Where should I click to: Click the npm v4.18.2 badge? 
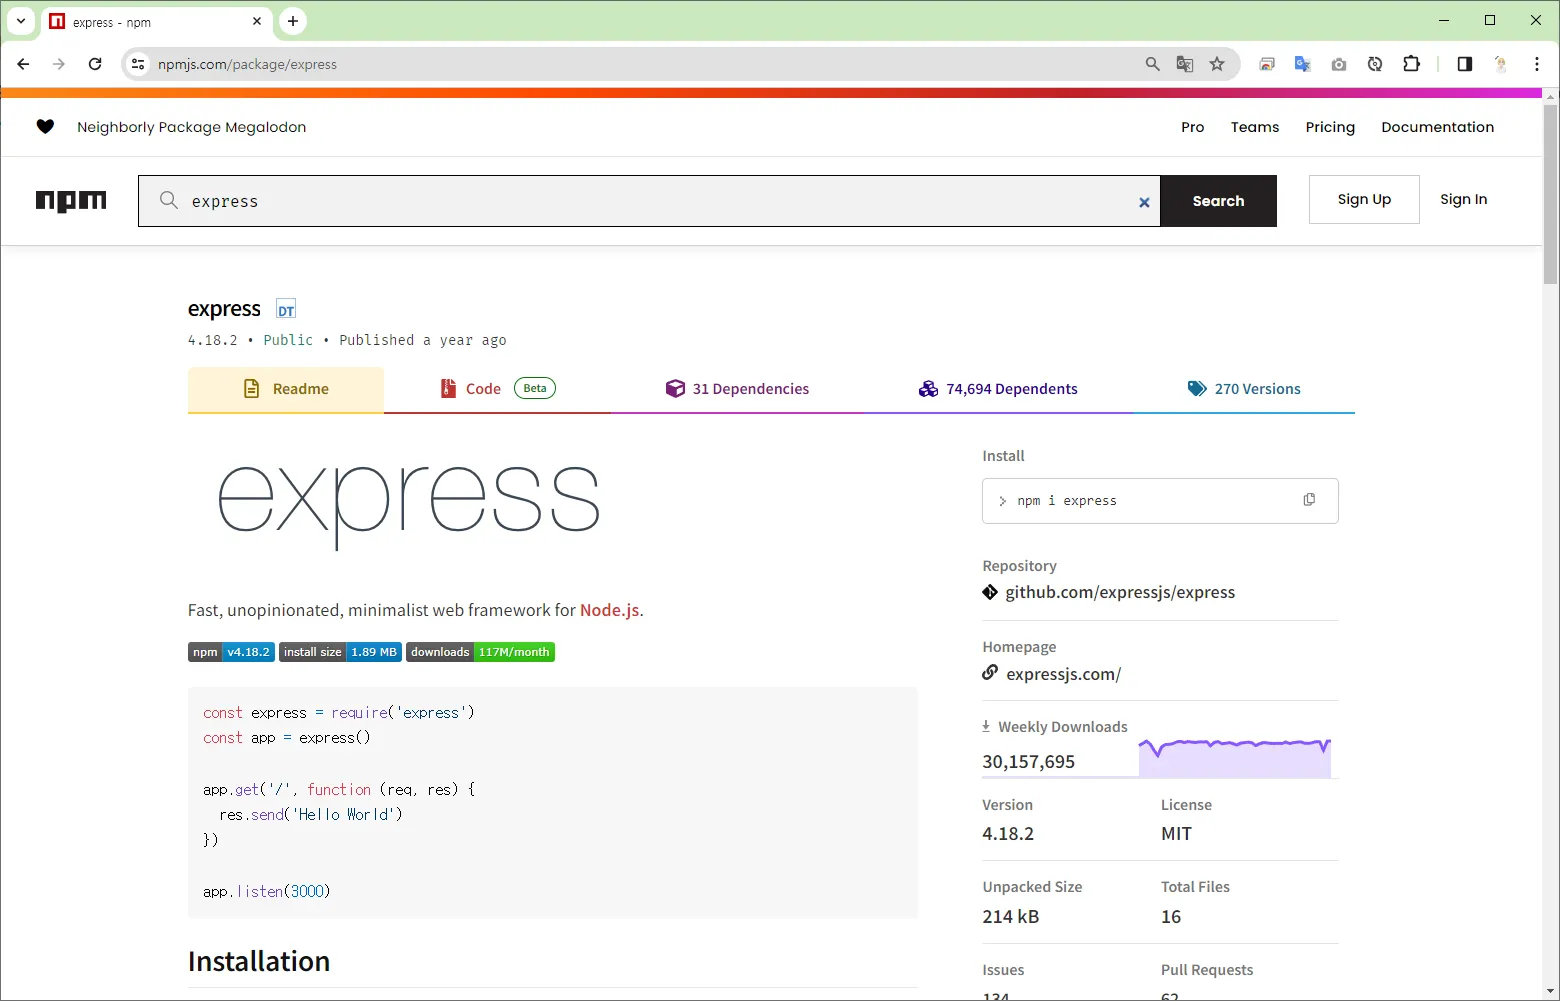pyautogui.click(x=231, y=652)
